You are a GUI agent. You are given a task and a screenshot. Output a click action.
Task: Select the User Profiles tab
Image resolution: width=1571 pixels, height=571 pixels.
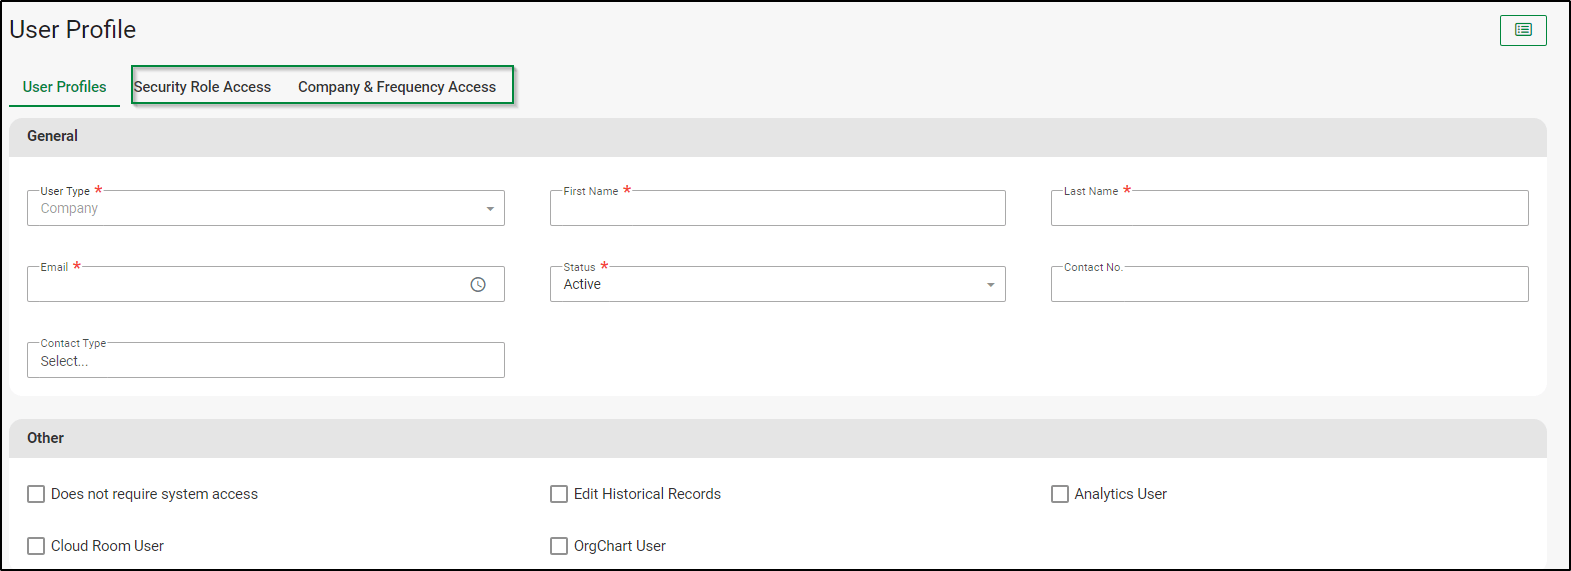(x=64, y=87)
